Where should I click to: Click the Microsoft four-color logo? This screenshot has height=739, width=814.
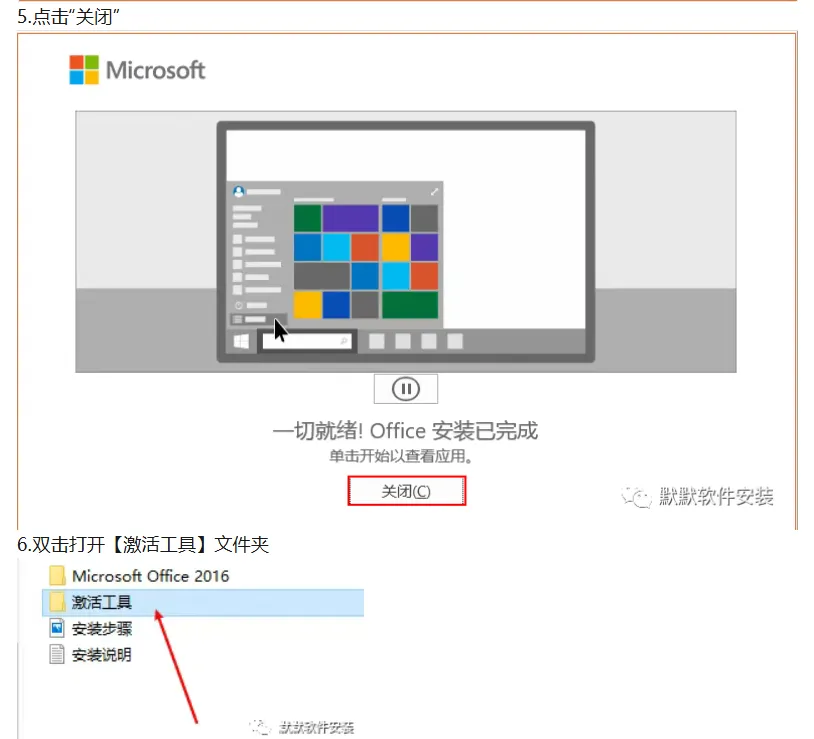click(84, 70)
